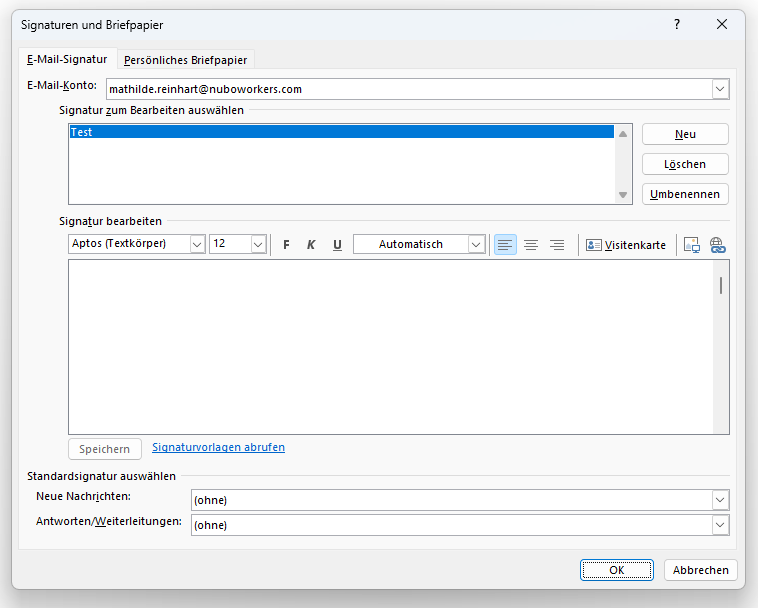This screenshot has width=758, height=608.
Task: Click the Neu button
Action: click(x=685, y=134)
